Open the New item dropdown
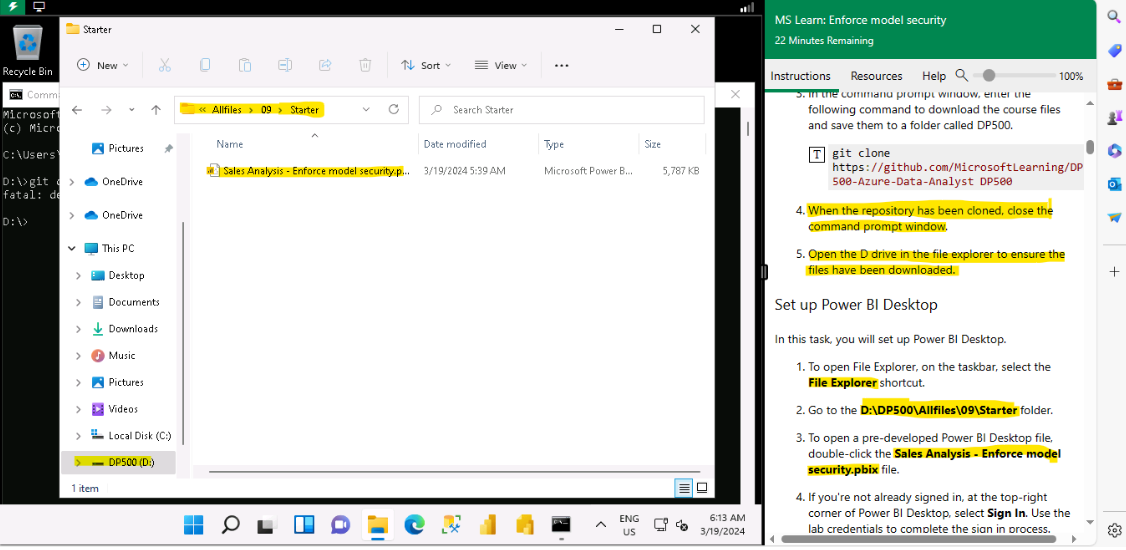 (x=103, y=65)
